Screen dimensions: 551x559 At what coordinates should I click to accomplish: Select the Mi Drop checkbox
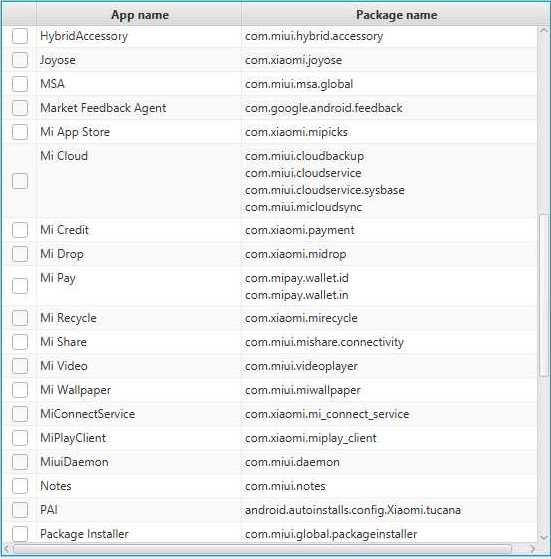click(x=20, y=254)
